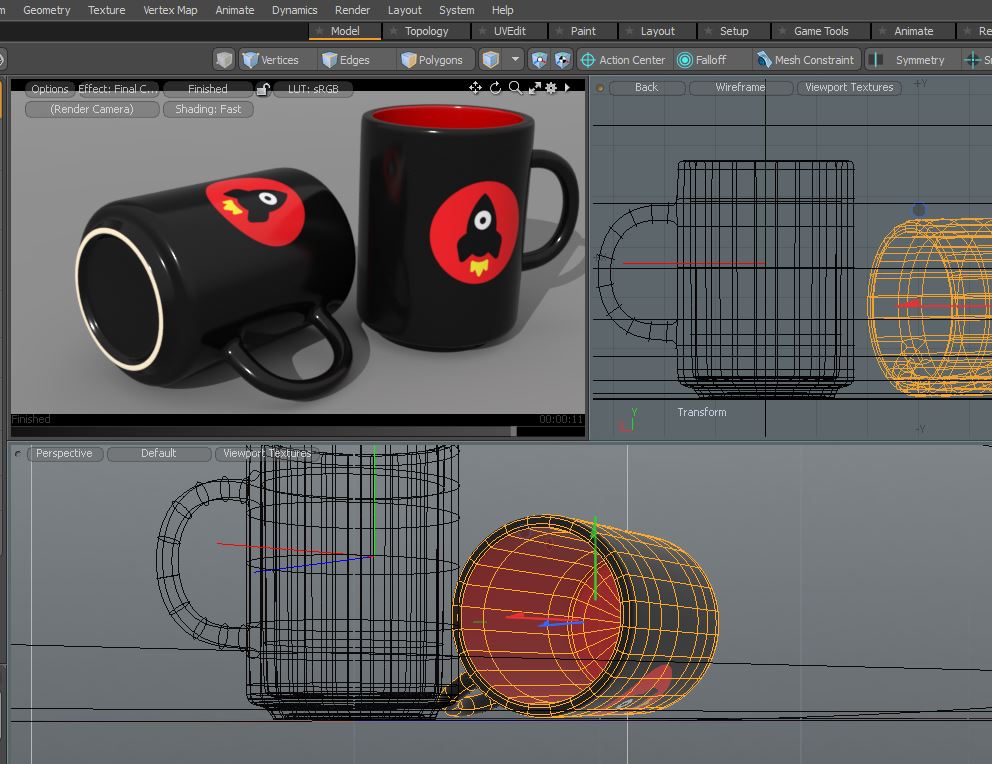The image size is (992, 764).
Task: Click the refresh render icon
Action: 496,88
